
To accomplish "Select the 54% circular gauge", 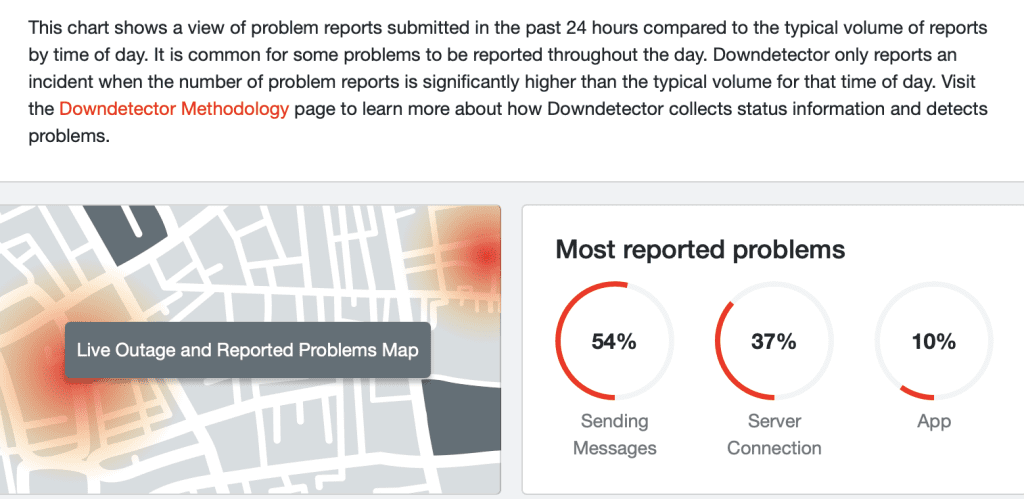I will point(613,341).
